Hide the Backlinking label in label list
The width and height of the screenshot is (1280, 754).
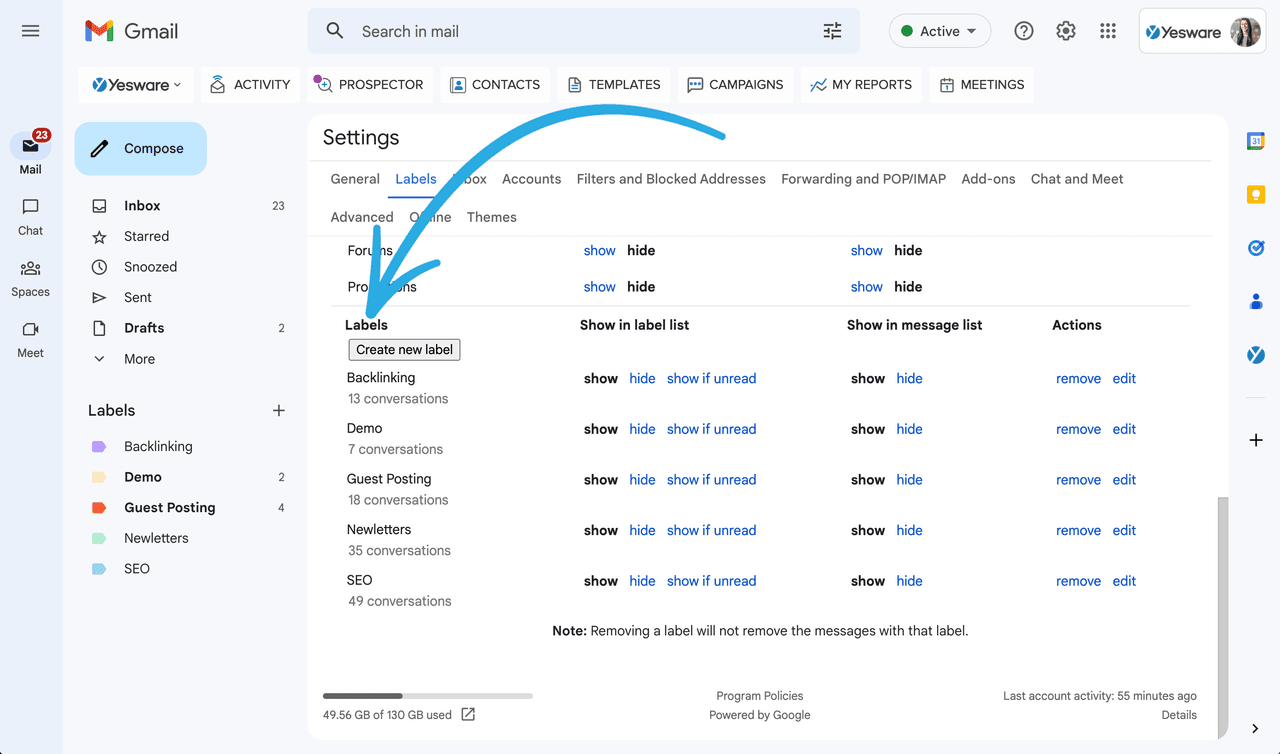[x=642, y=378]
